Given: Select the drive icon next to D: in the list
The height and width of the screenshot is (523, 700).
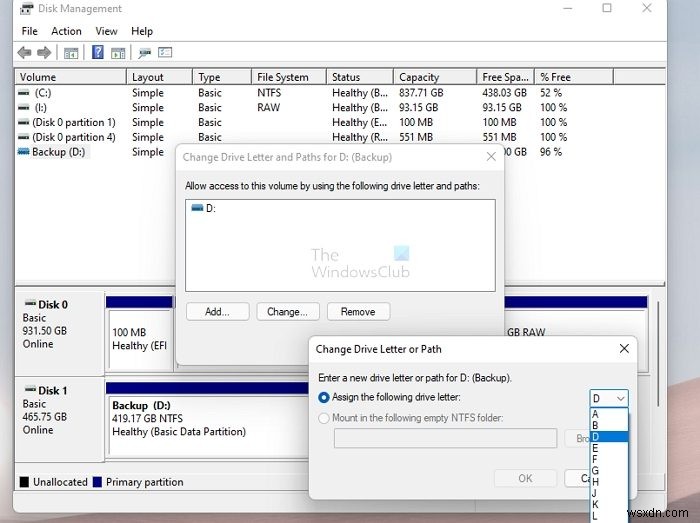Looking at the screenshot, I should pos(197,208).
